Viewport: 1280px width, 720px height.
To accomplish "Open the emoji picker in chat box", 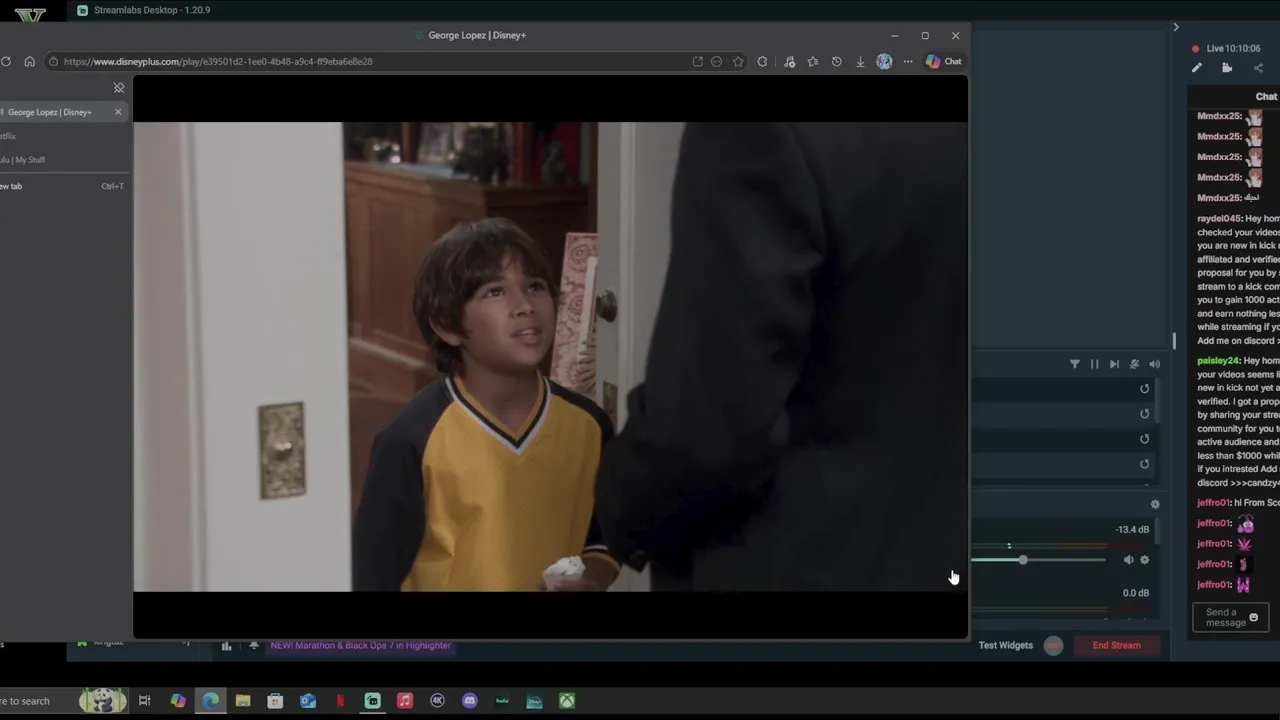I will click(1254, 617).
